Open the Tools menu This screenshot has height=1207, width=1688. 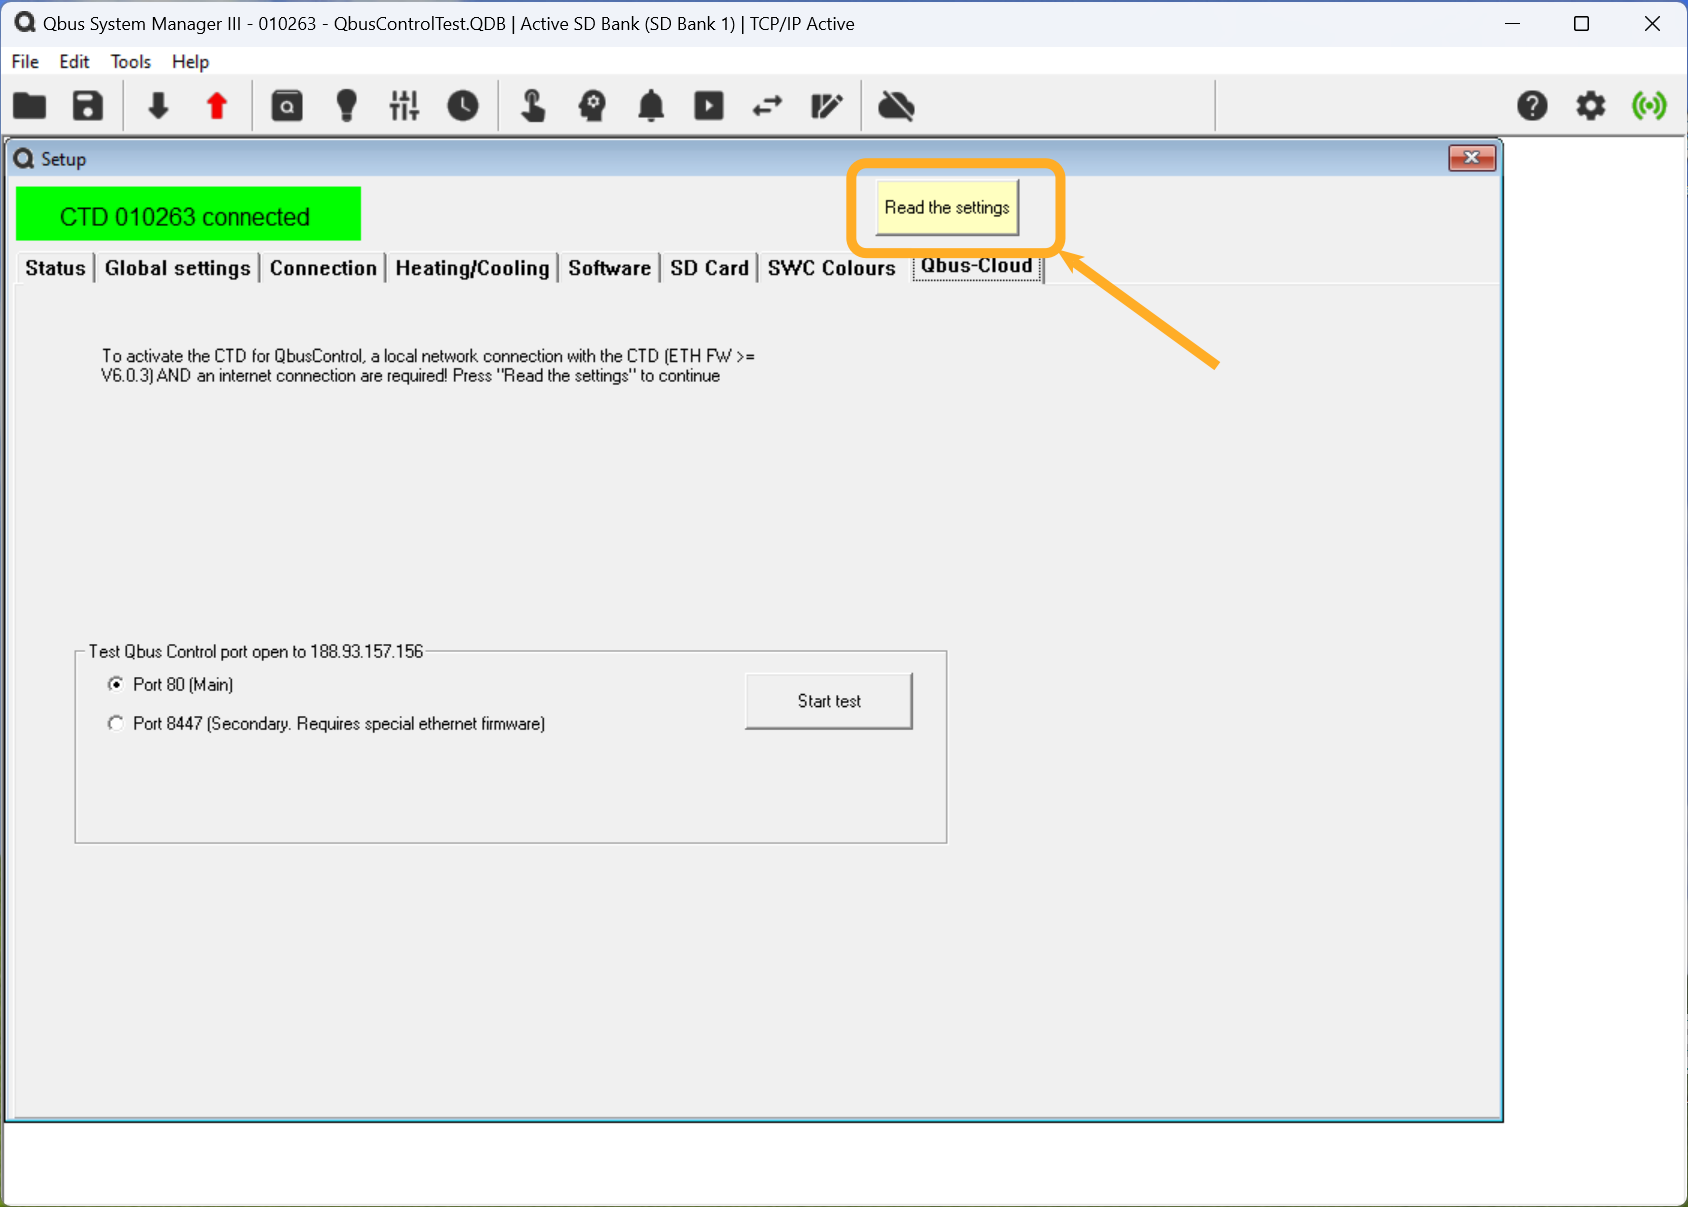(x=131, y=61)
